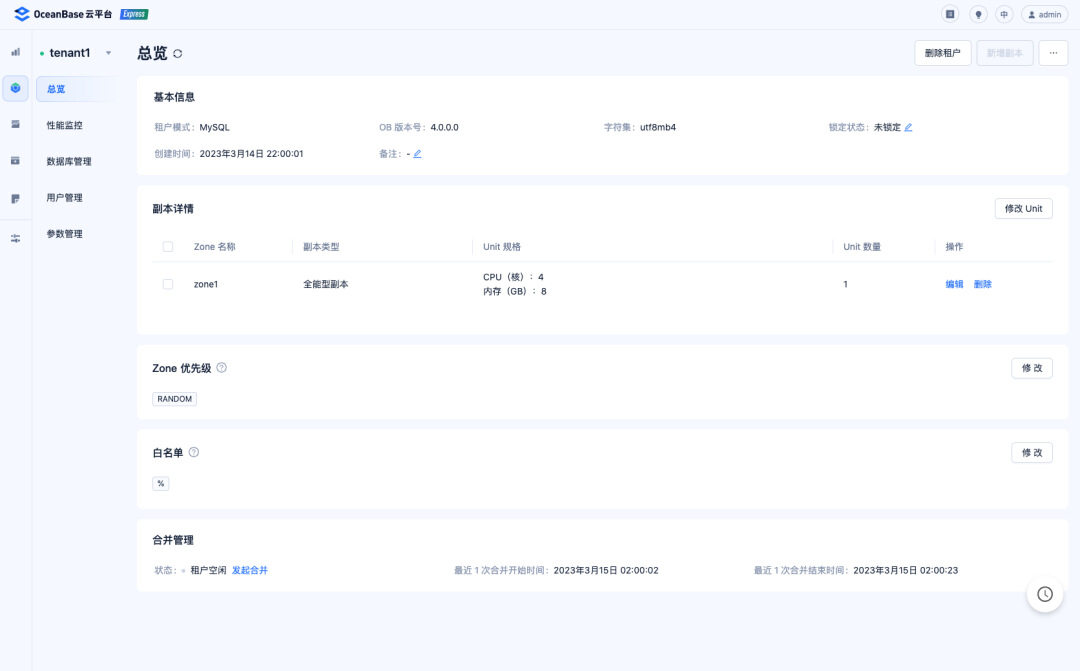Click the 副本类型 column header
The width and height of the screenshot is (1080, 671).
(321, 247)
